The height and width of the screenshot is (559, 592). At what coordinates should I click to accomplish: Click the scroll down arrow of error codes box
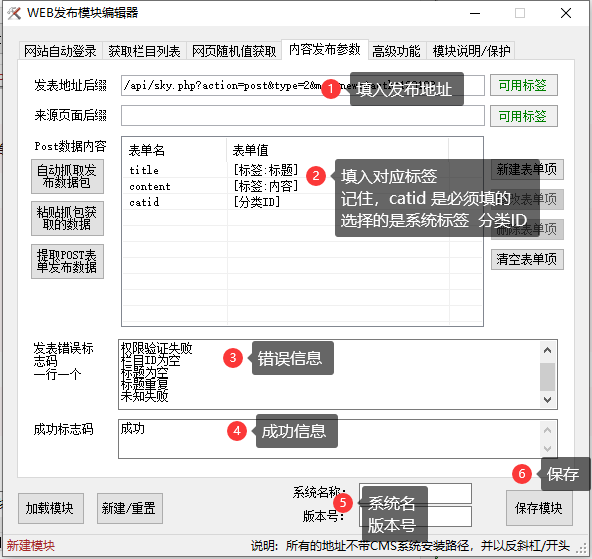click(547, 399)
